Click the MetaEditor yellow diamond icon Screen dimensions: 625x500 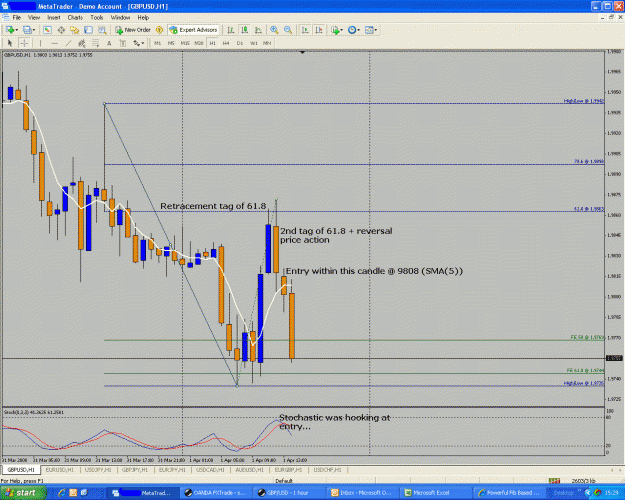pyautogui.click(x=159, y=30)
